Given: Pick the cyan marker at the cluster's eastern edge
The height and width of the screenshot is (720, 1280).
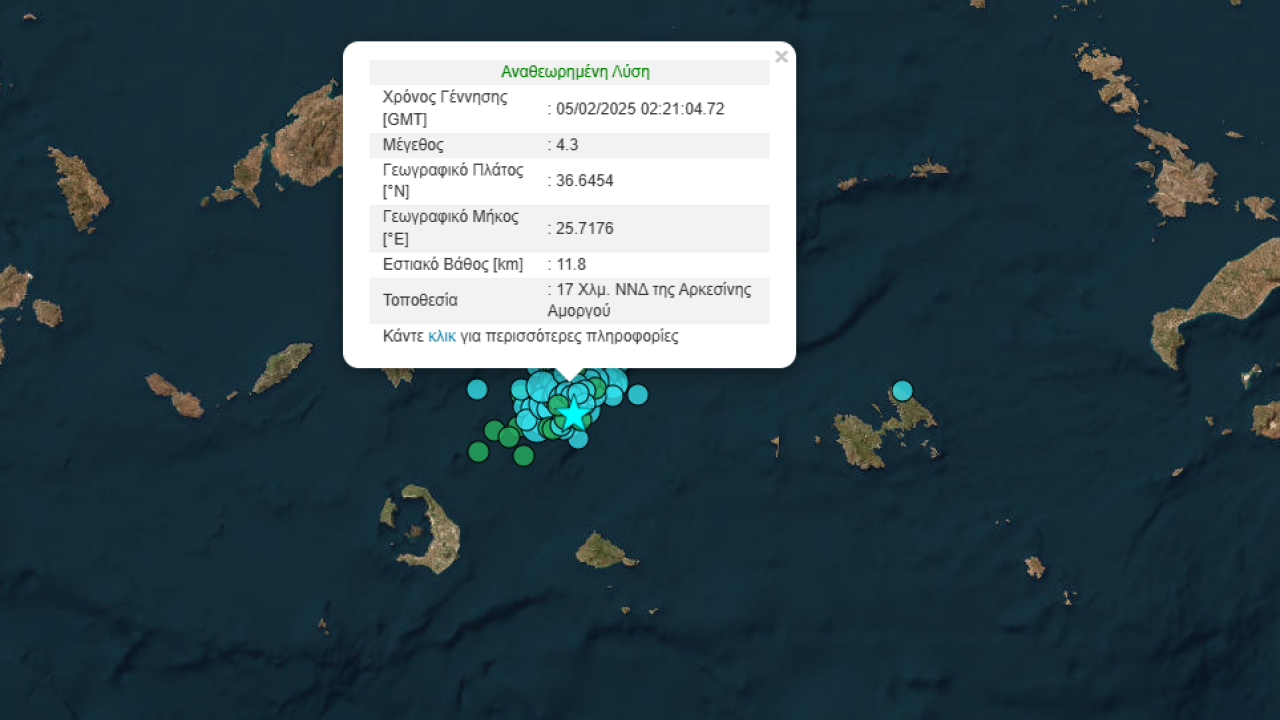Looking at the screenshot, I should pos(638,394).
